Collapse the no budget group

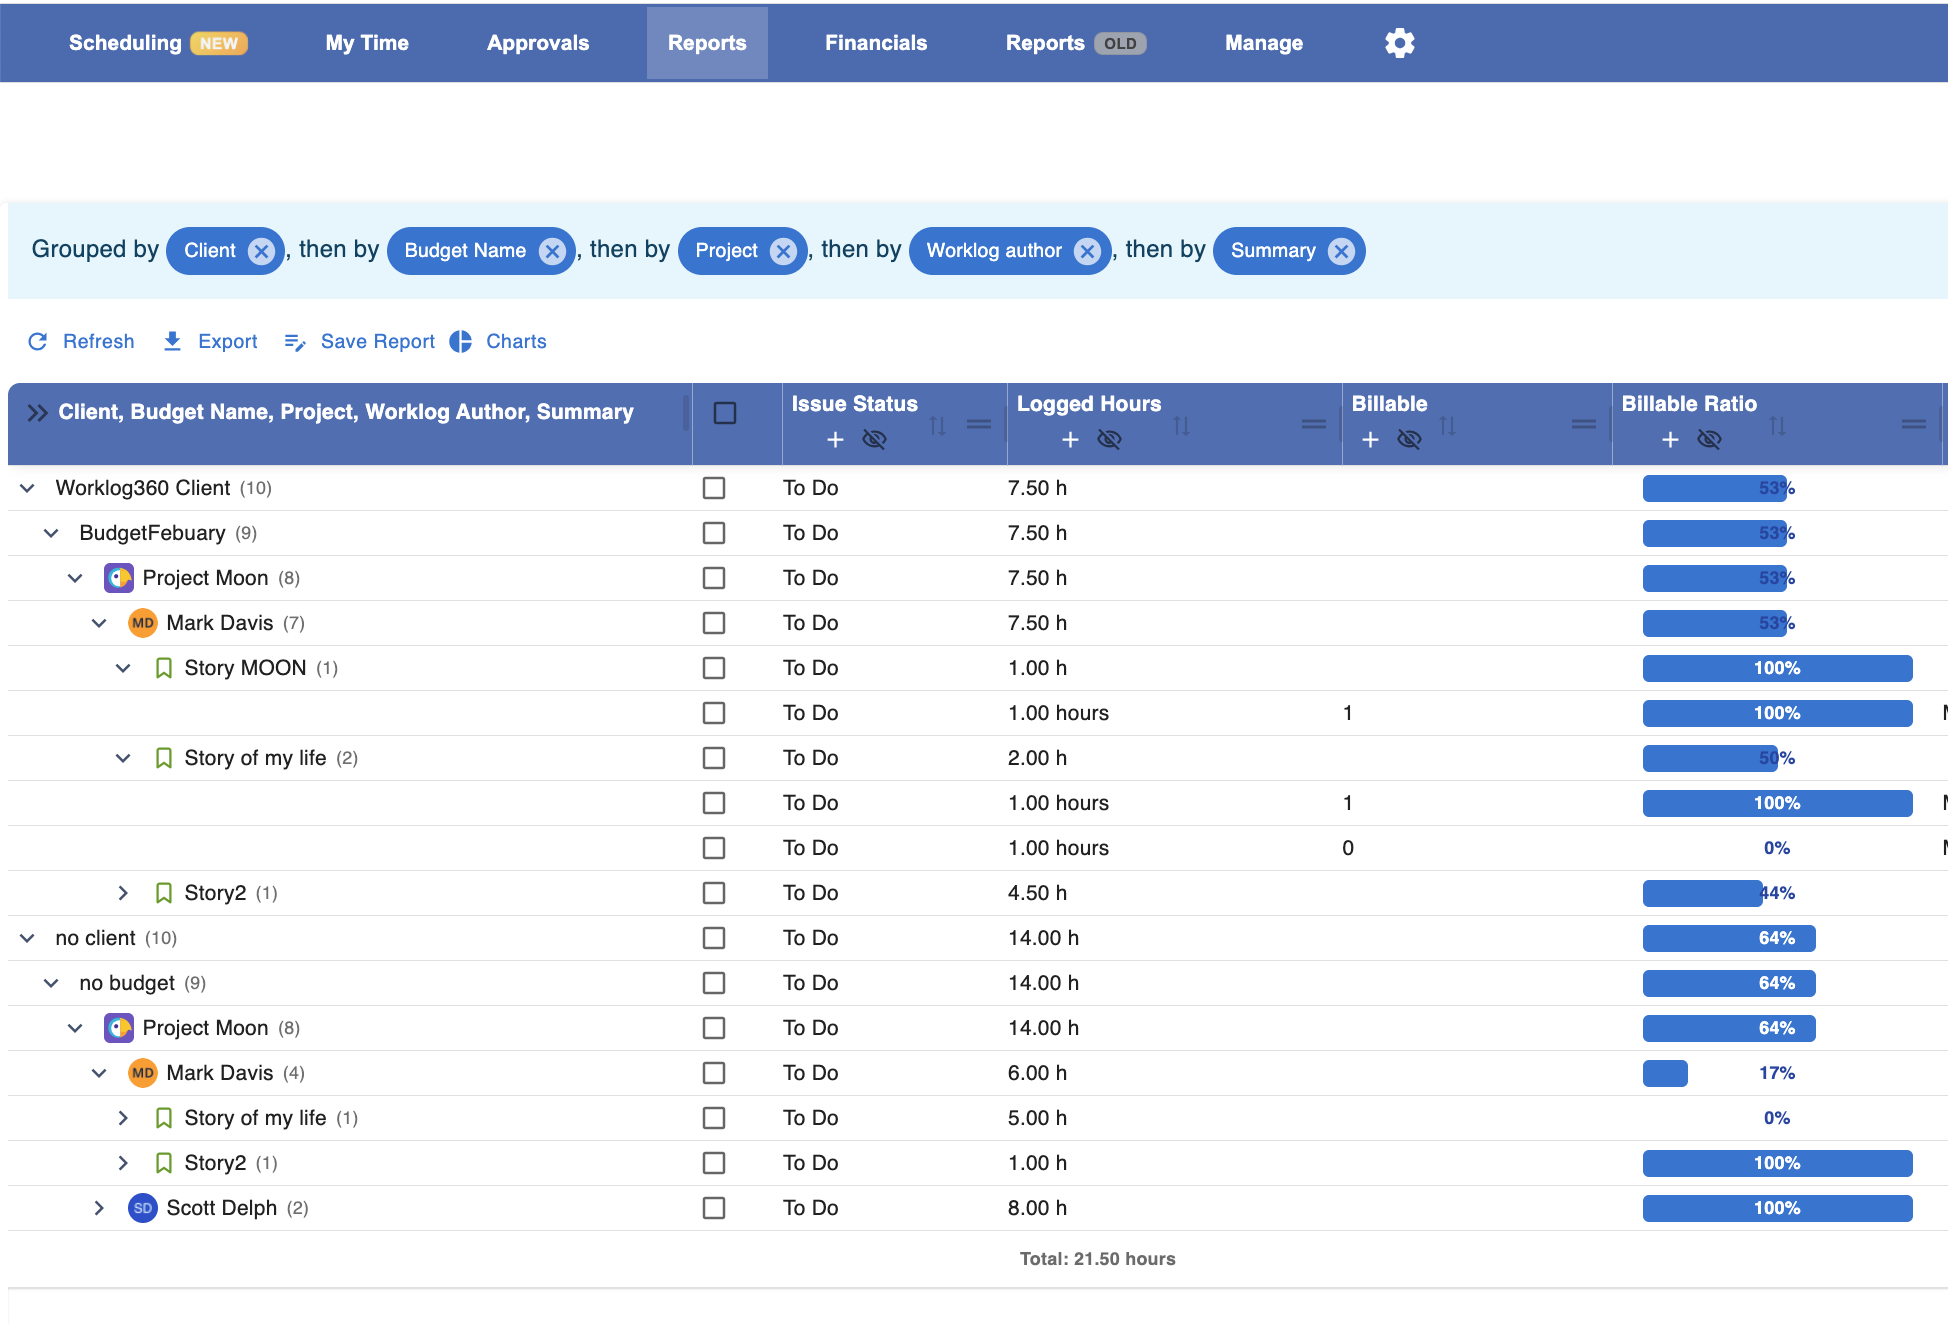51,983
